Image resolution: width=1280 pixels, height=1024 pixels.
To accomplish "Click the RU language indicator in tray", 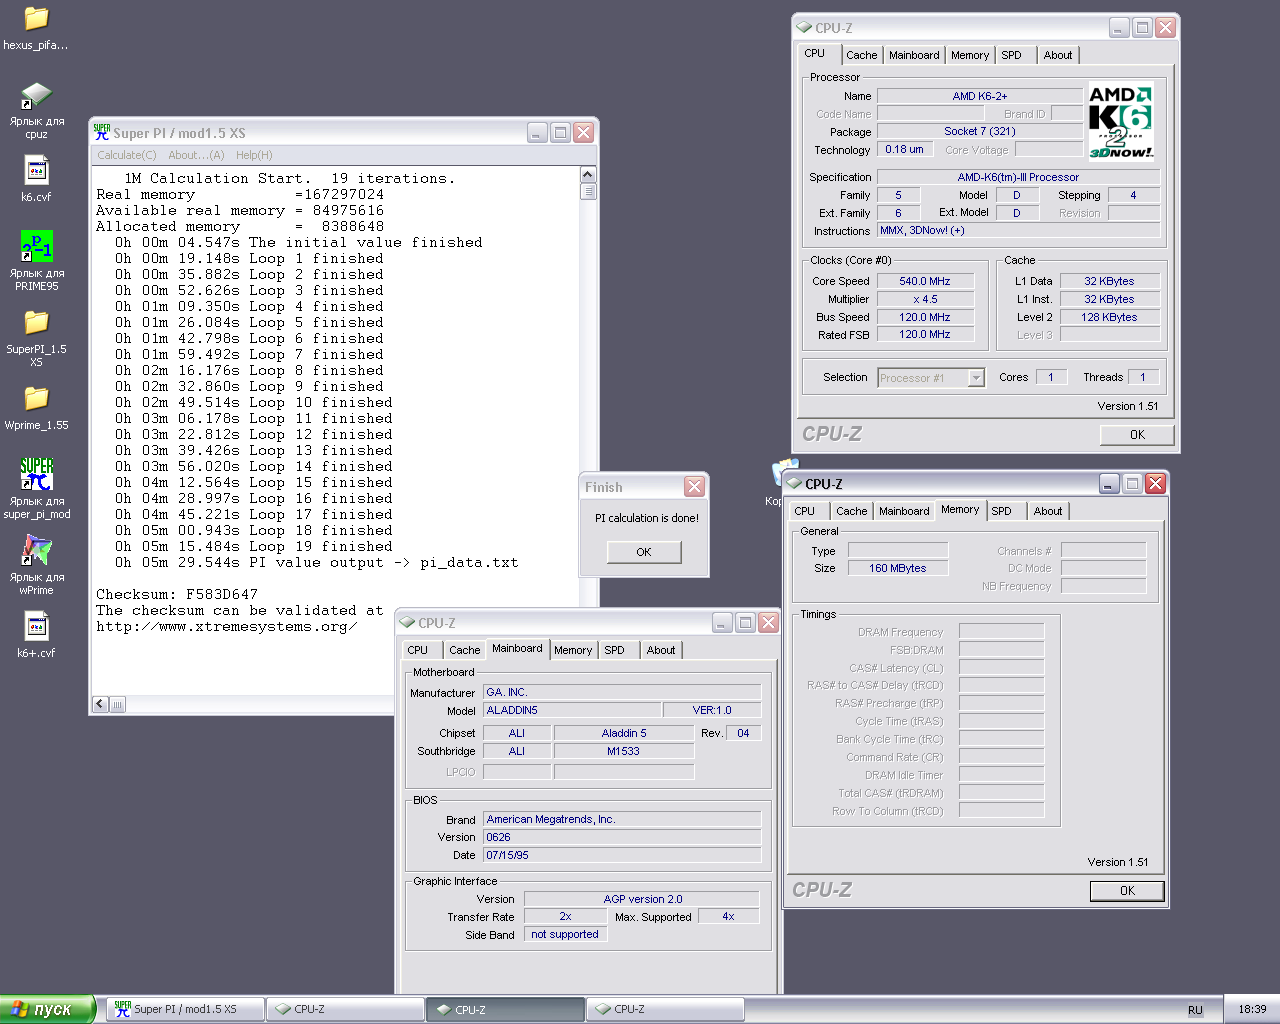I will 1195,1010.
